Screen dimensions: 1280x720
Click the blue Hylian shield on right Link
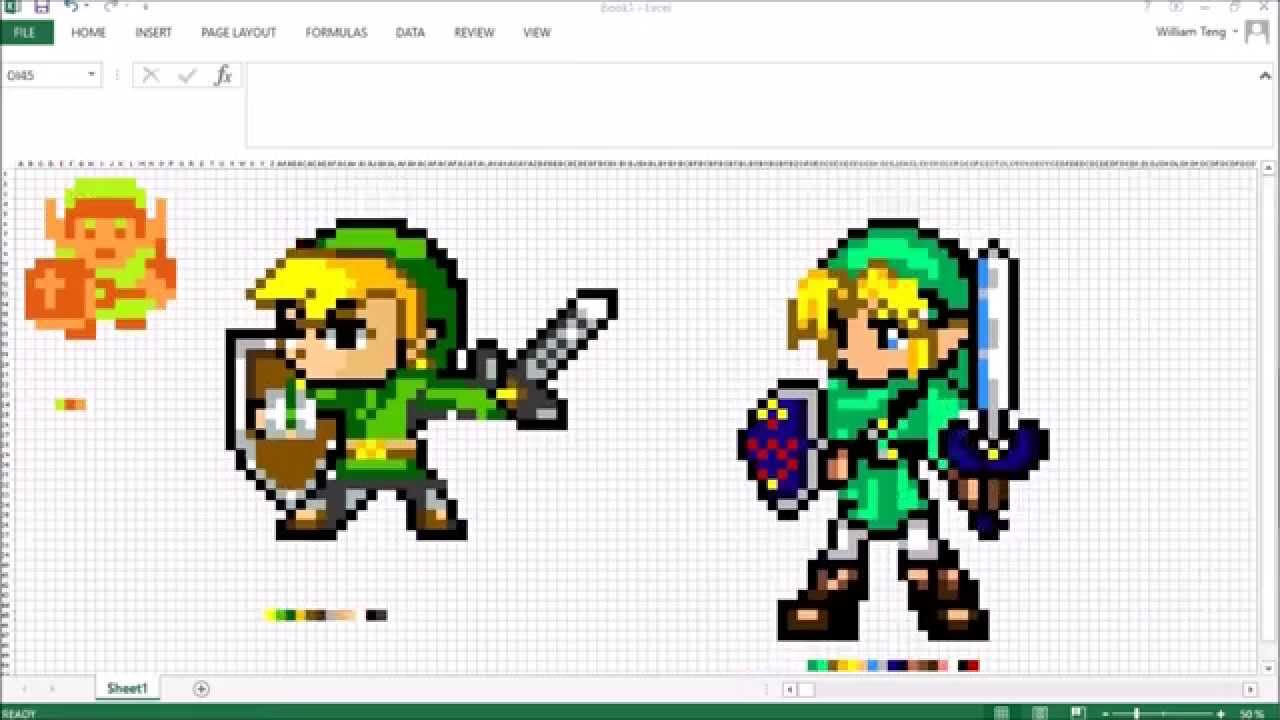[781, 449]
